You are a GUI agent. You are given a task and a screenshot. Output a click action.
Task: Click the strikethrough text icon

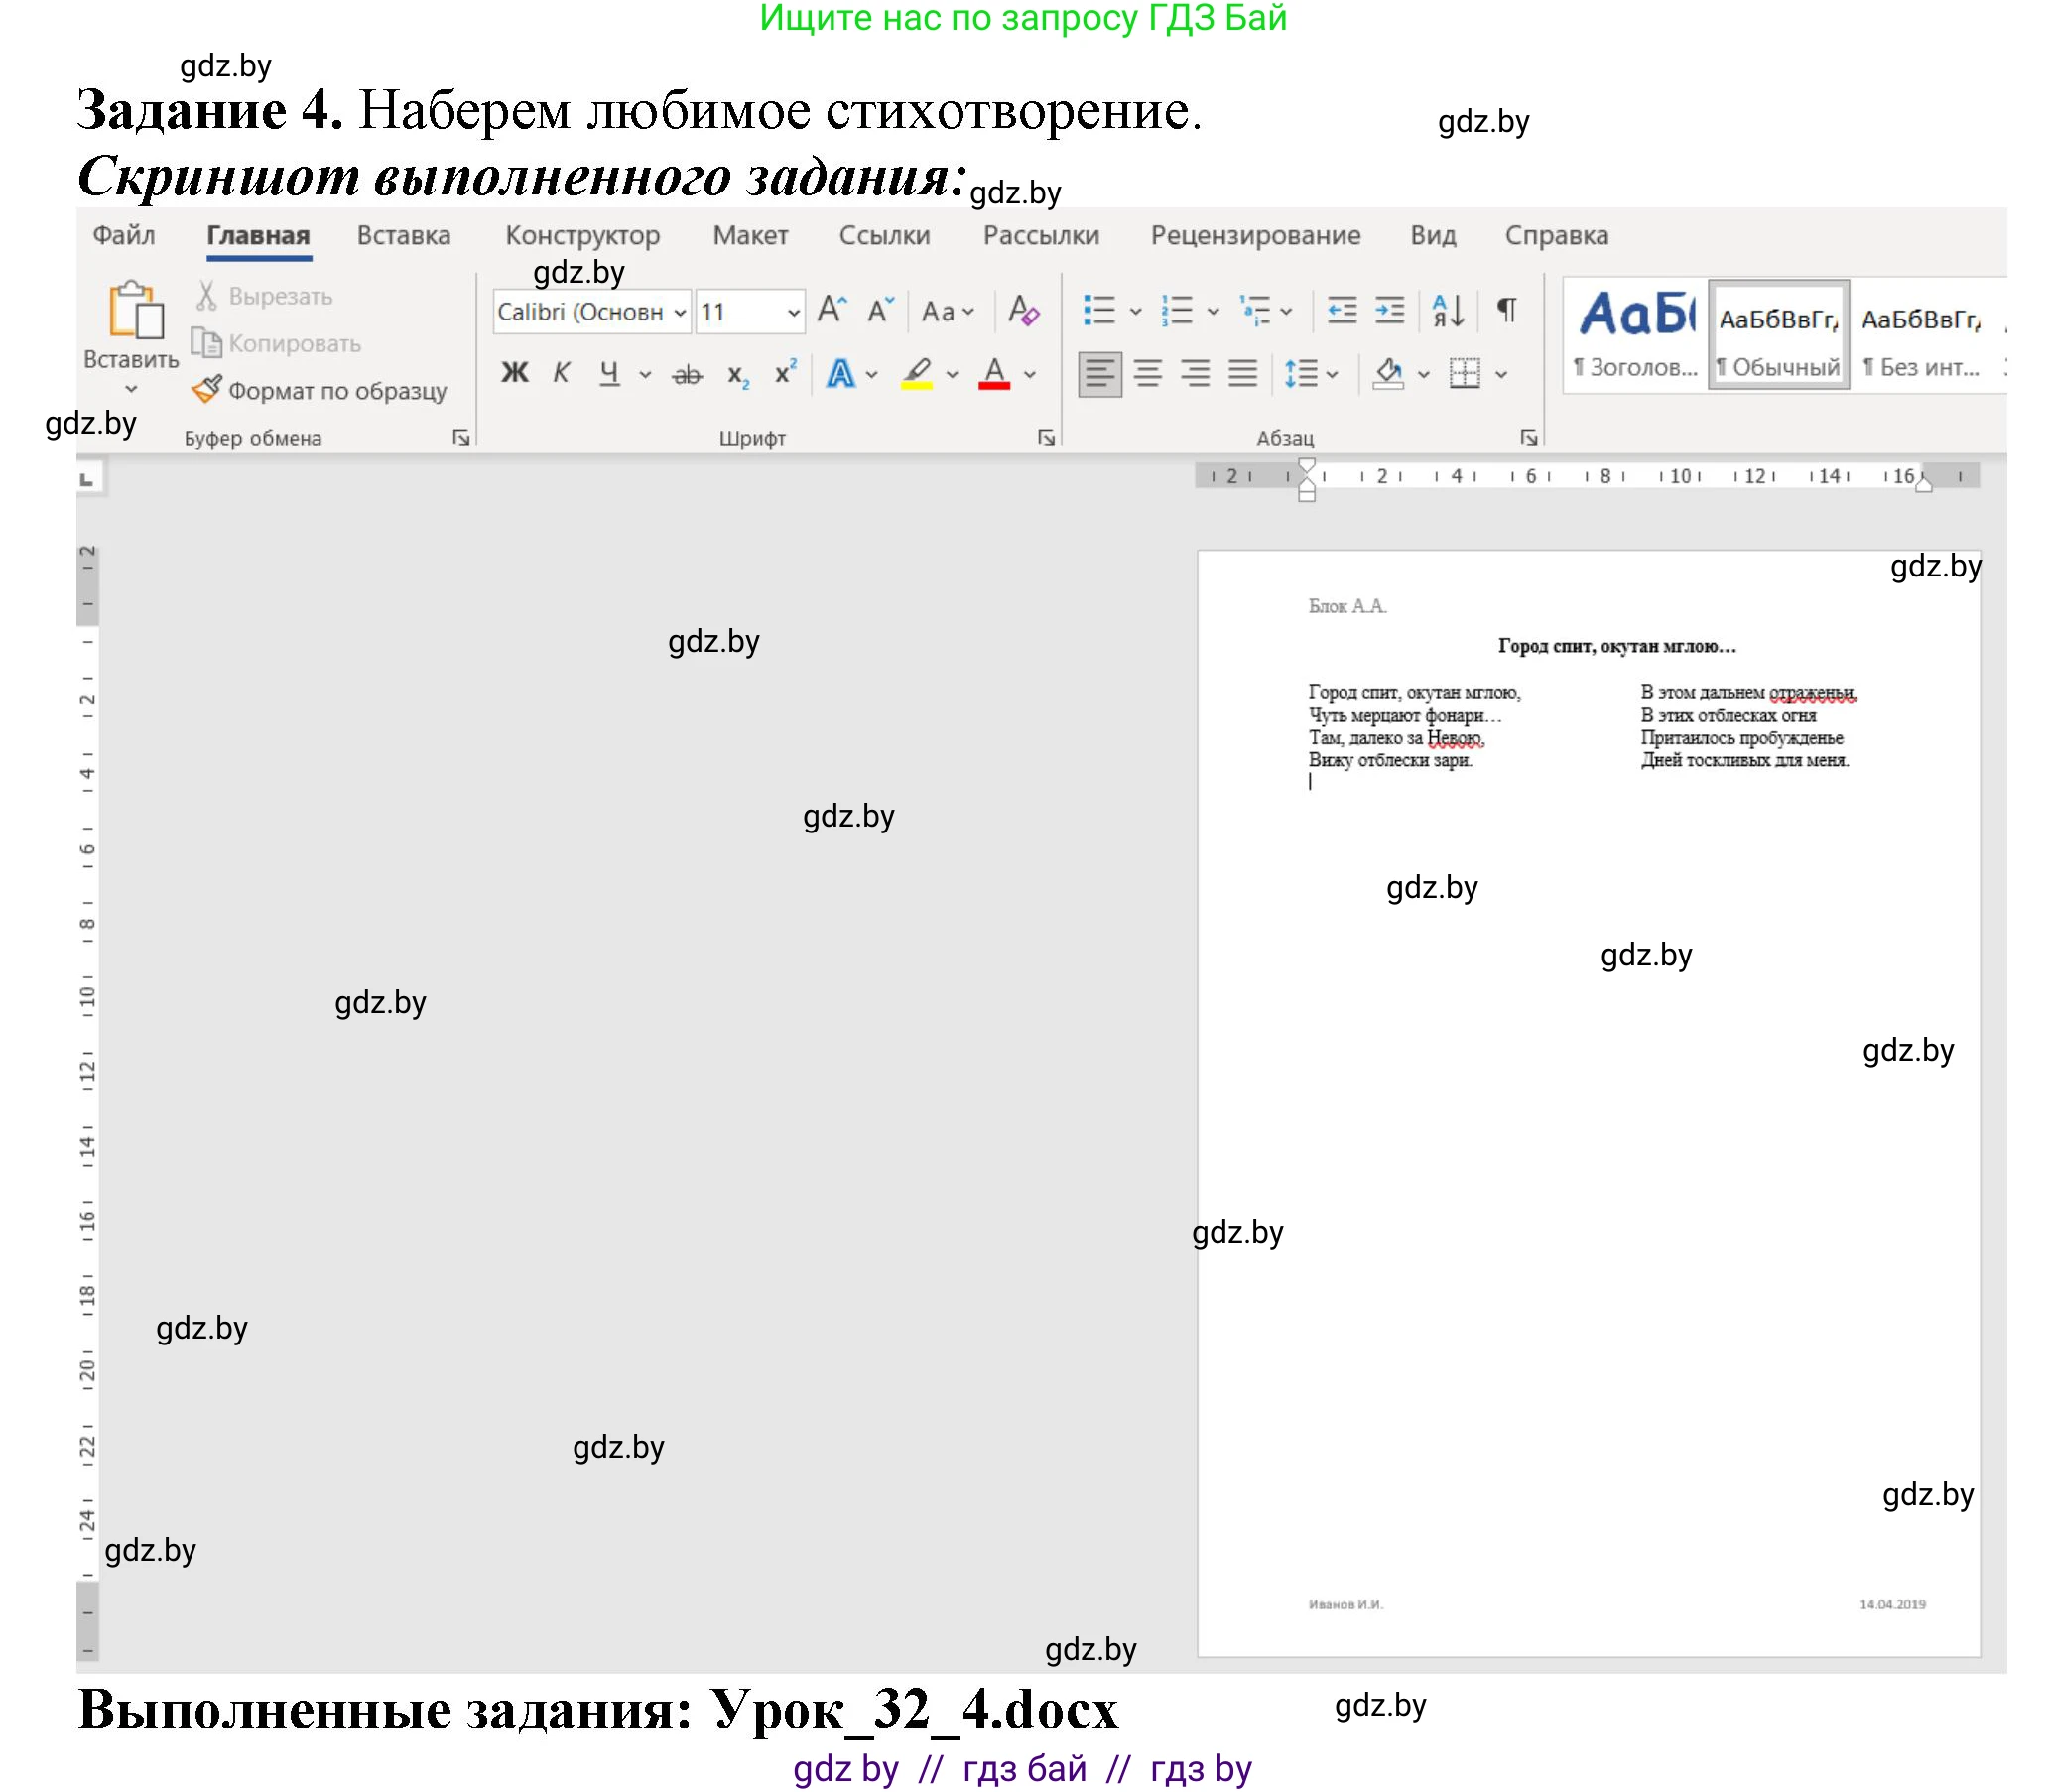point(687,375)
